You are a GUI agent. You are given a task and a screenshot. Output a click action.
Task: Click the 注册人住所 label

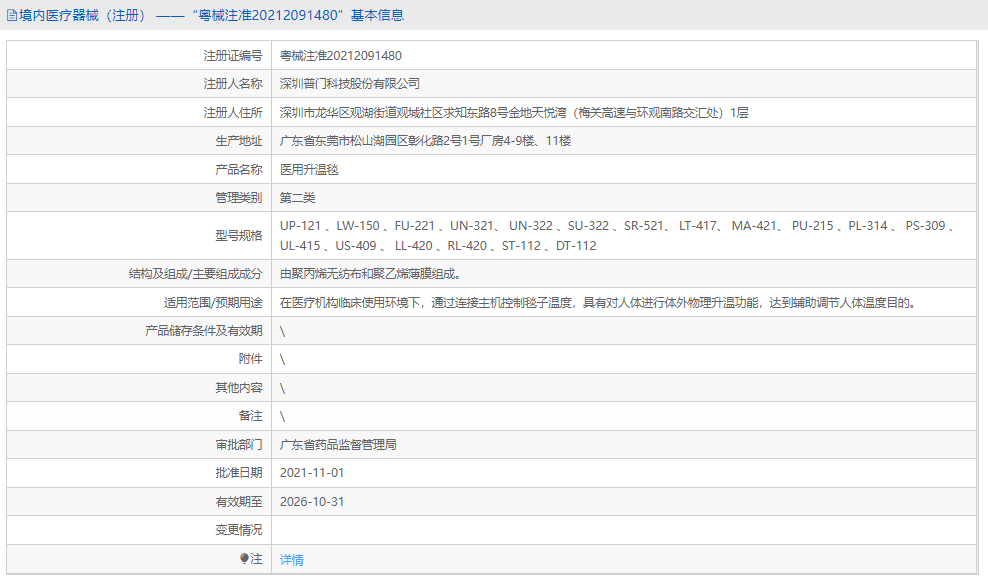(x=233, y=112)
